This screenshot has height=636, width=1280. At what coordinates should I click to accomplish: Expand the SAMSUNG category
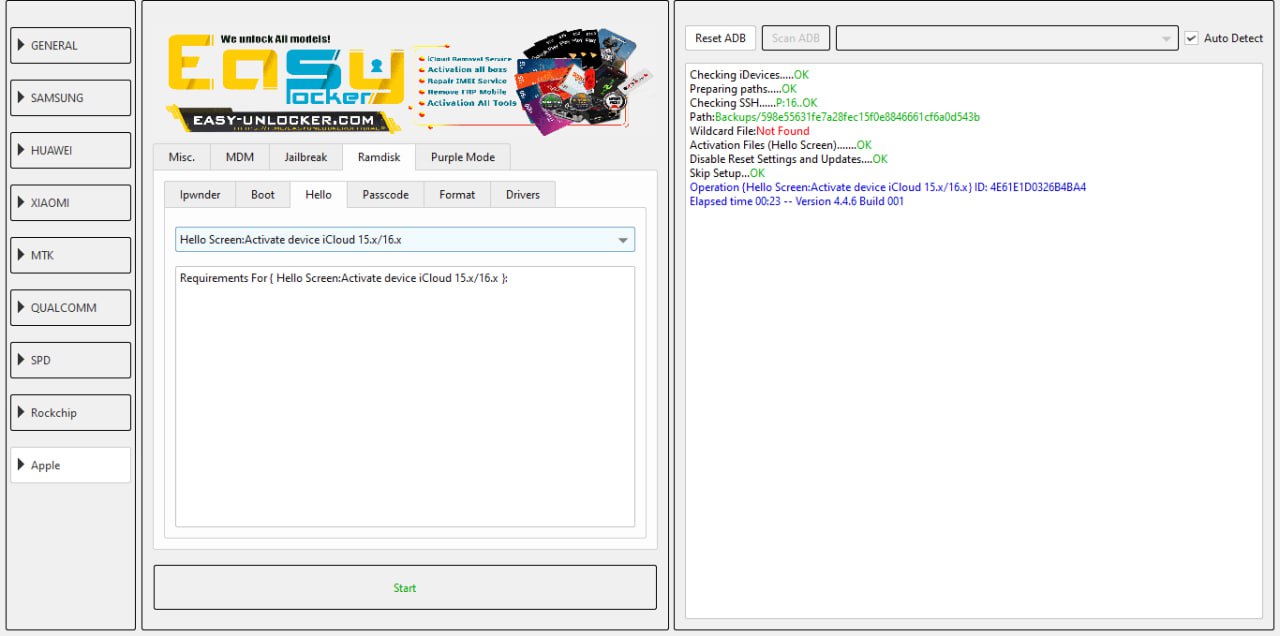click(x=71, y=98)
